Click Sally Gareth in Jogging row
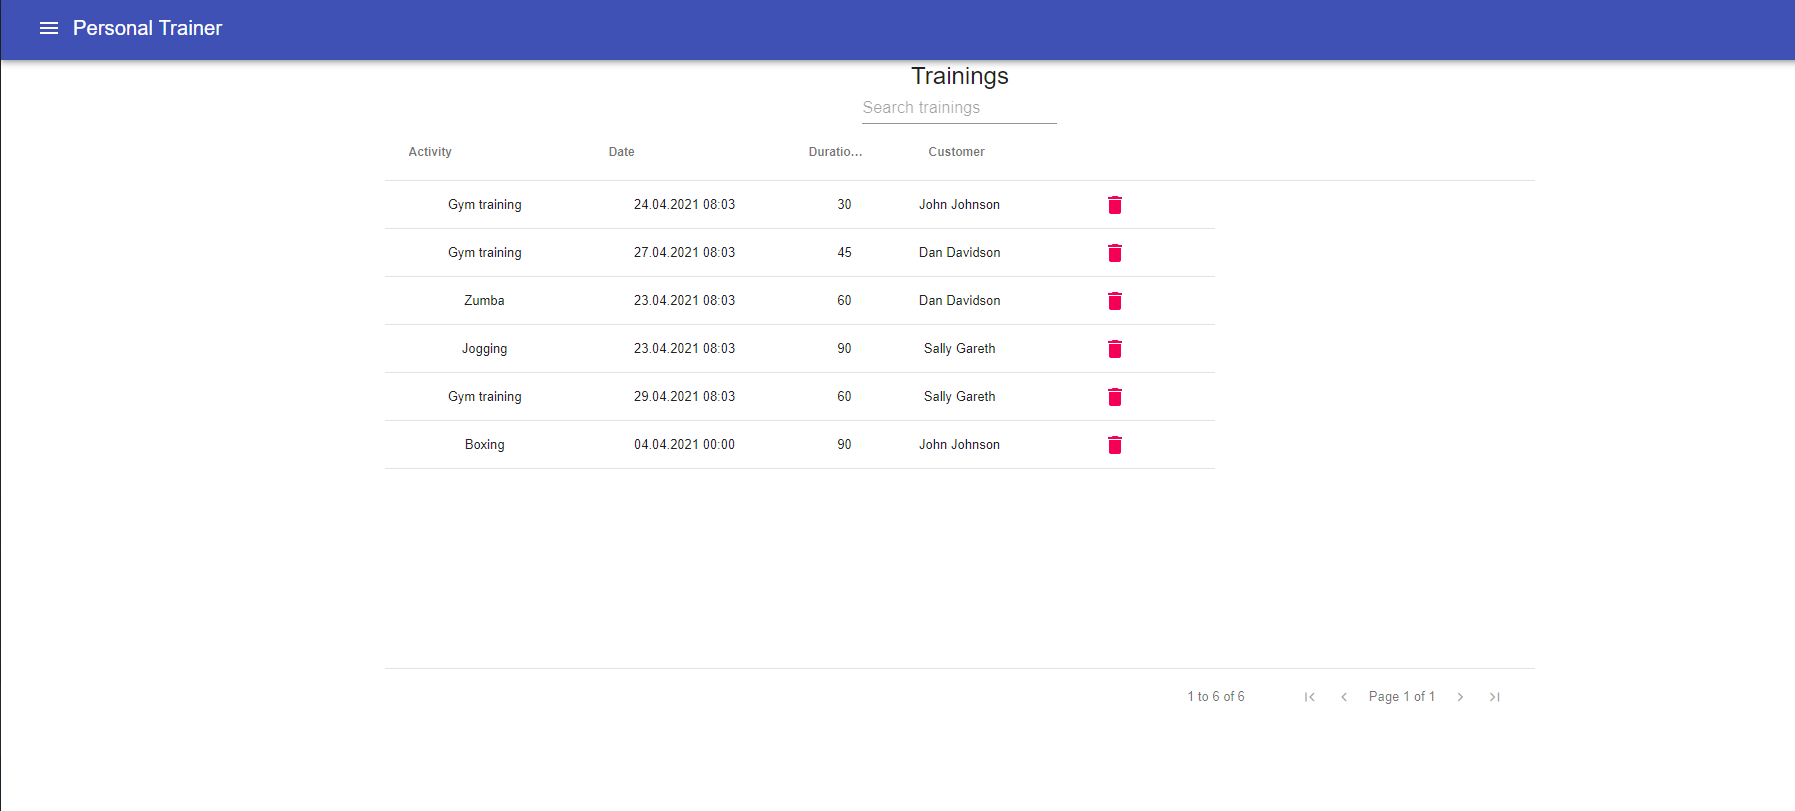Screen dimensions: 1795x811 coord(959,349)
